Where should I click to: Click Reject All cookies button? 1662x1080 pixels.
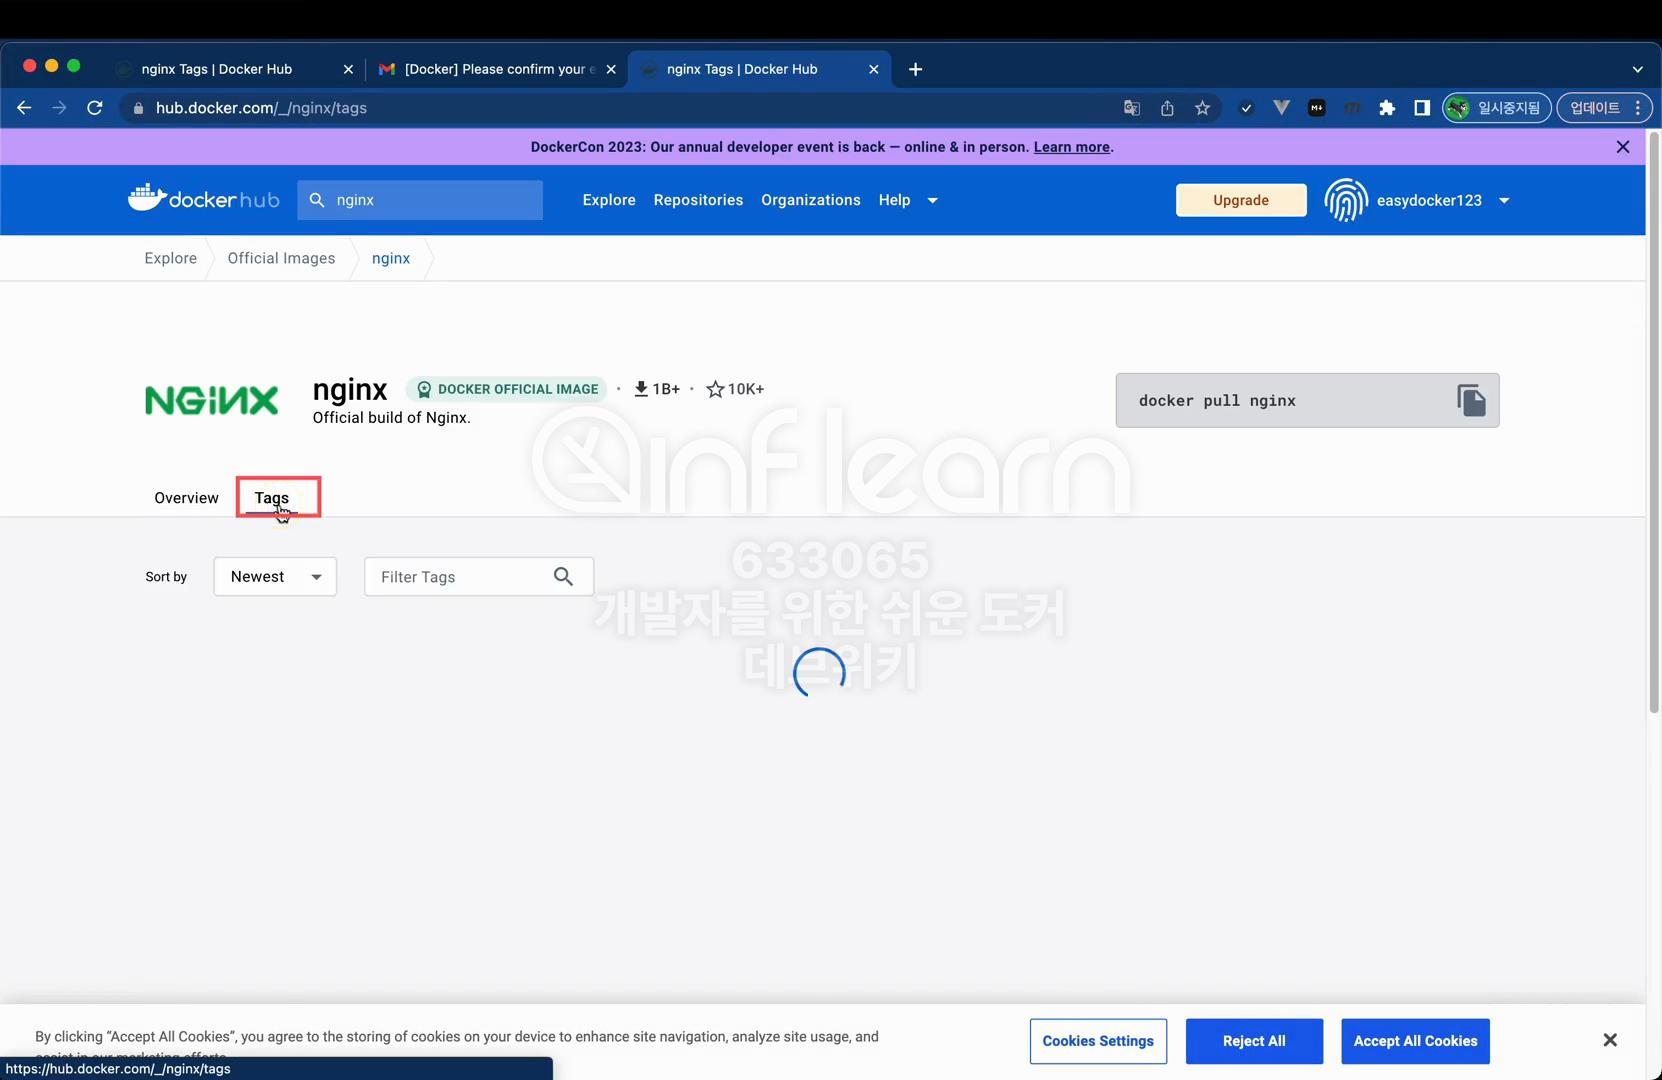coord(1254,1041)
